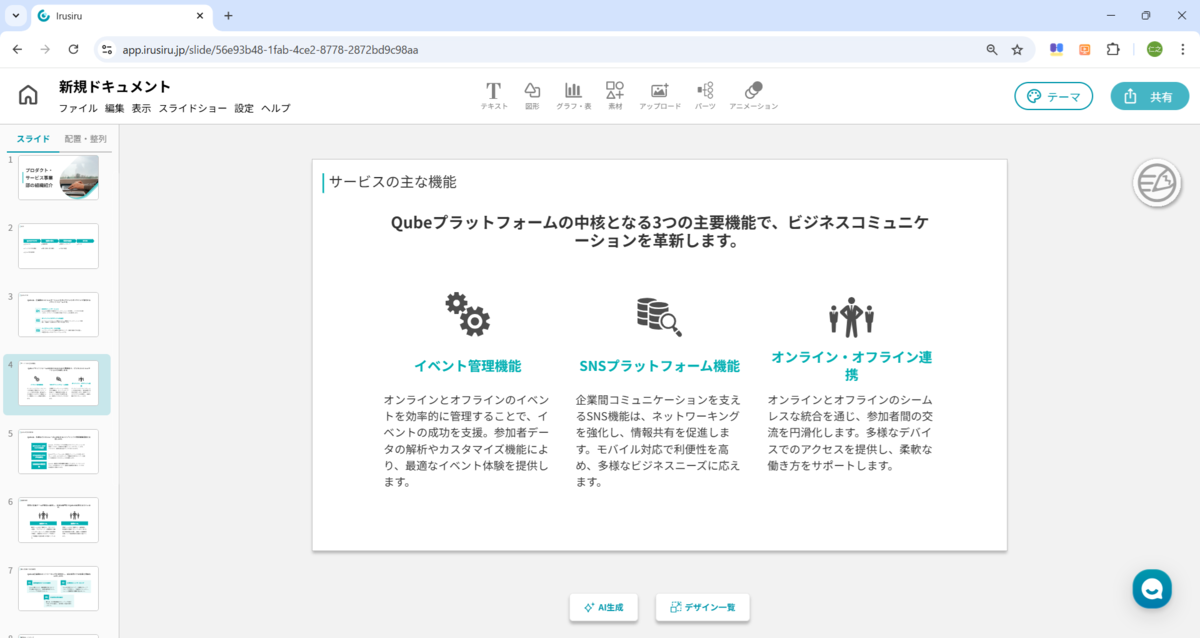The height and width of the screenshot is (638, 1200).
Task: Open the chat support bubble
Action: (x=1152, y=589)
